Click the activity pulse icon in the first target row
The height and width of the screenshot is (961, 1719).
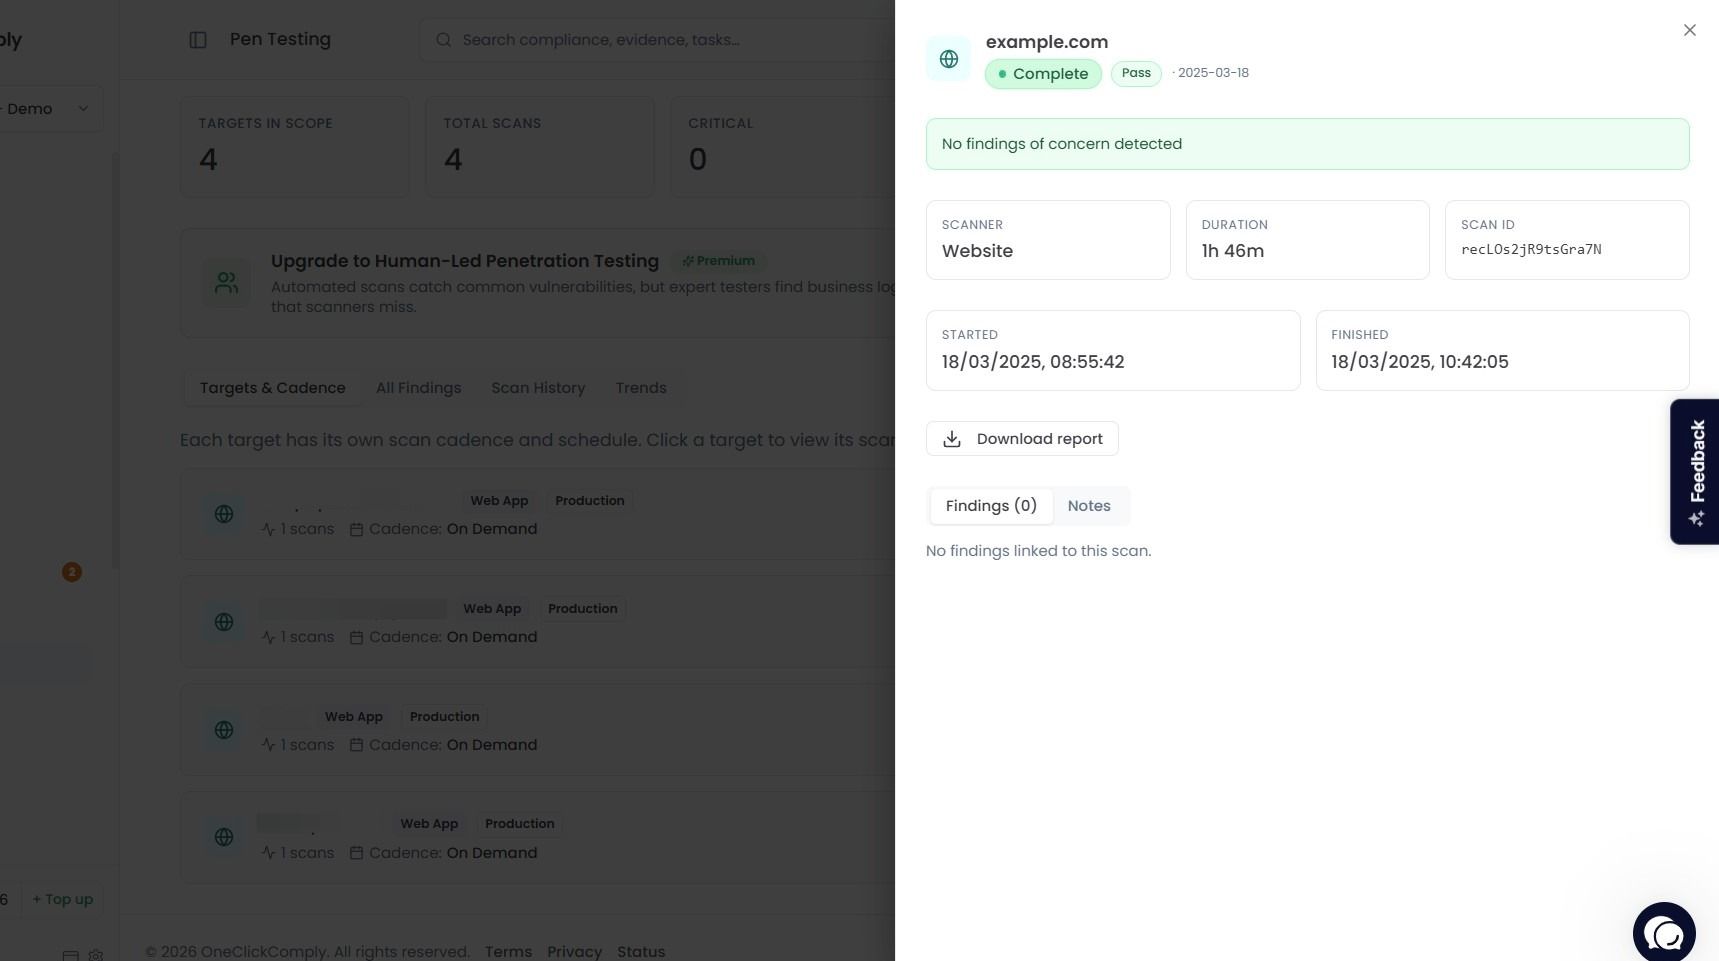tap(268, 529)
